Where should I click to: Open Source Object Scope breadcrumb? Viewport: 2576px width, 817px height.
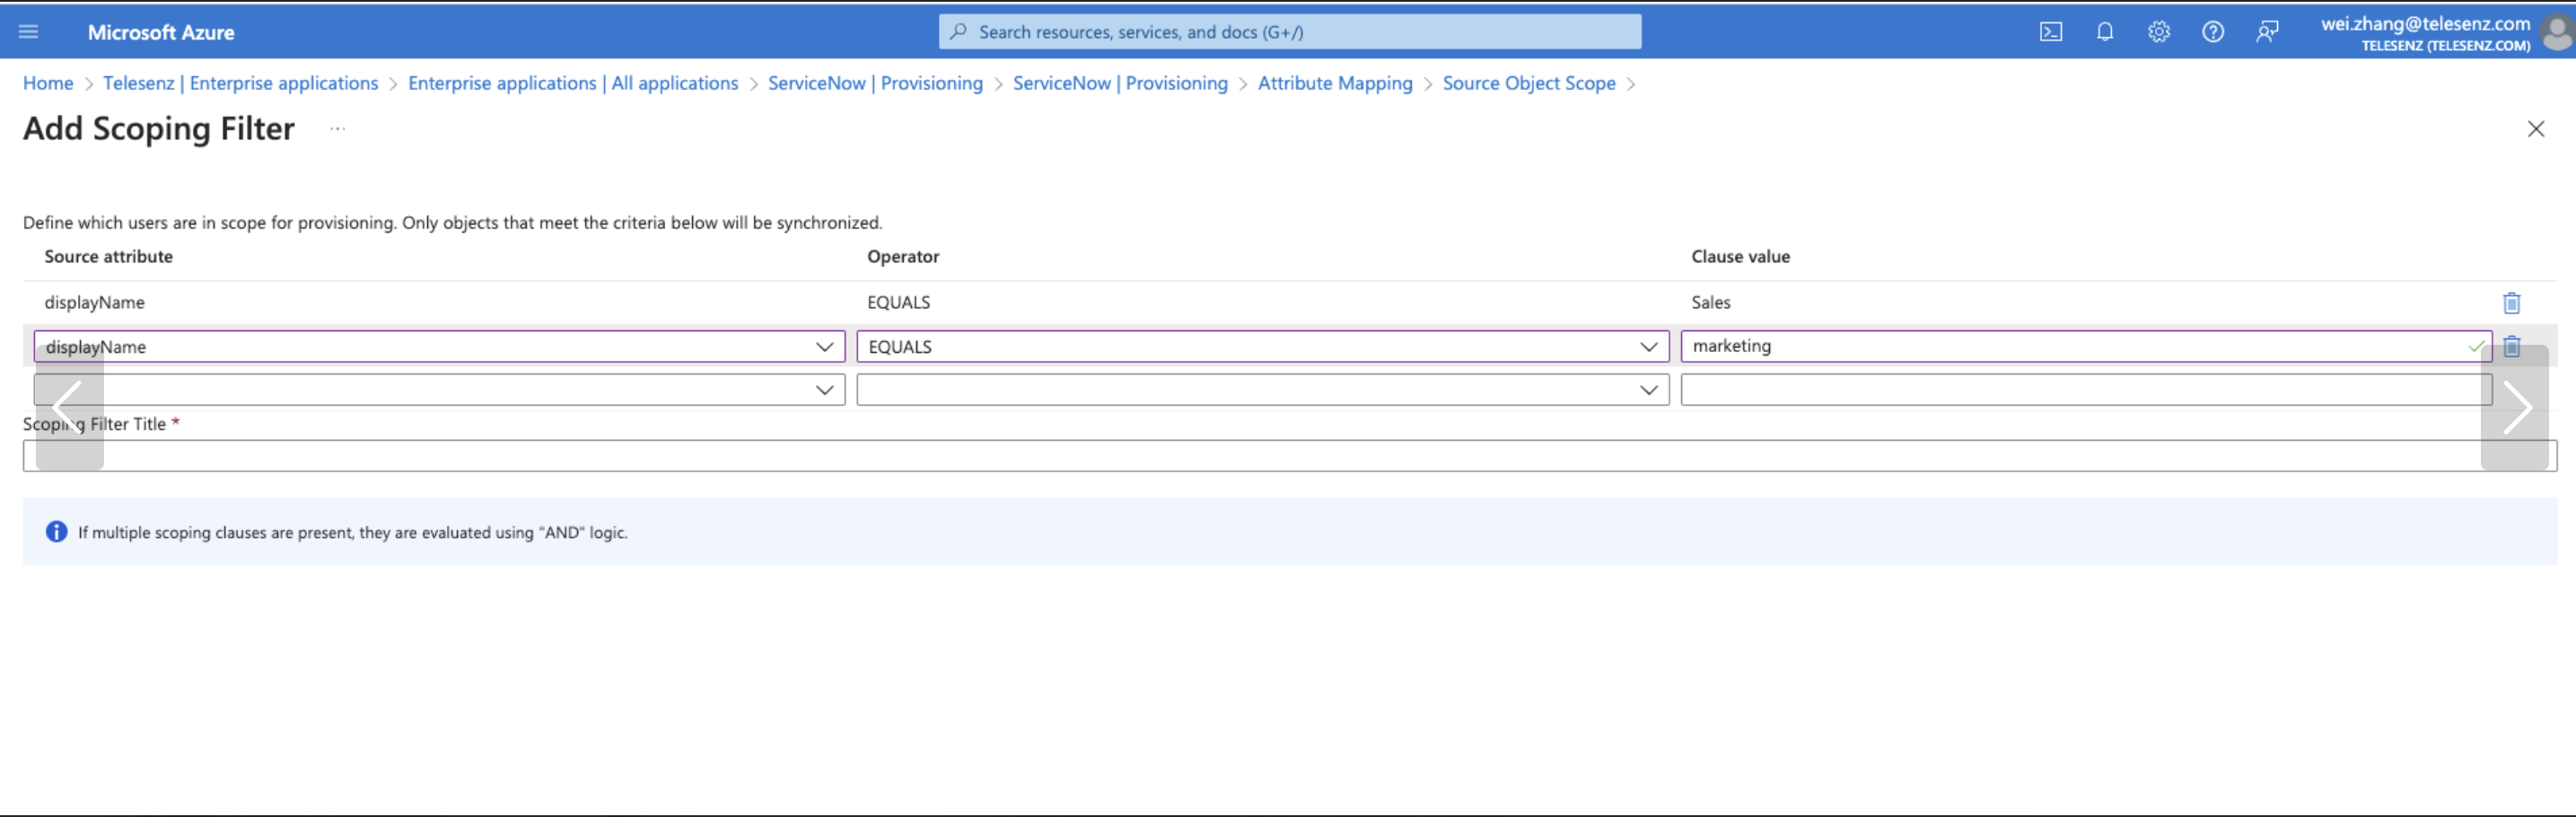click(1529, 84)
